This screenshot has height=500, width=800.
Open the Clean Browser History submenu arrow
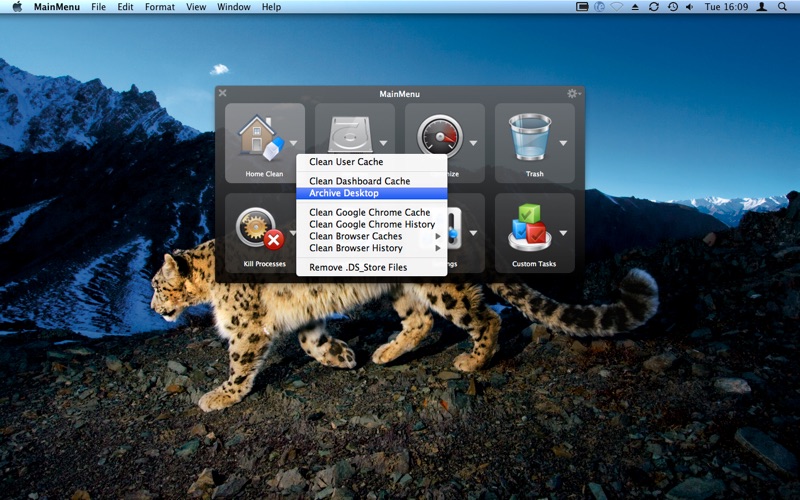coord(438,248)
